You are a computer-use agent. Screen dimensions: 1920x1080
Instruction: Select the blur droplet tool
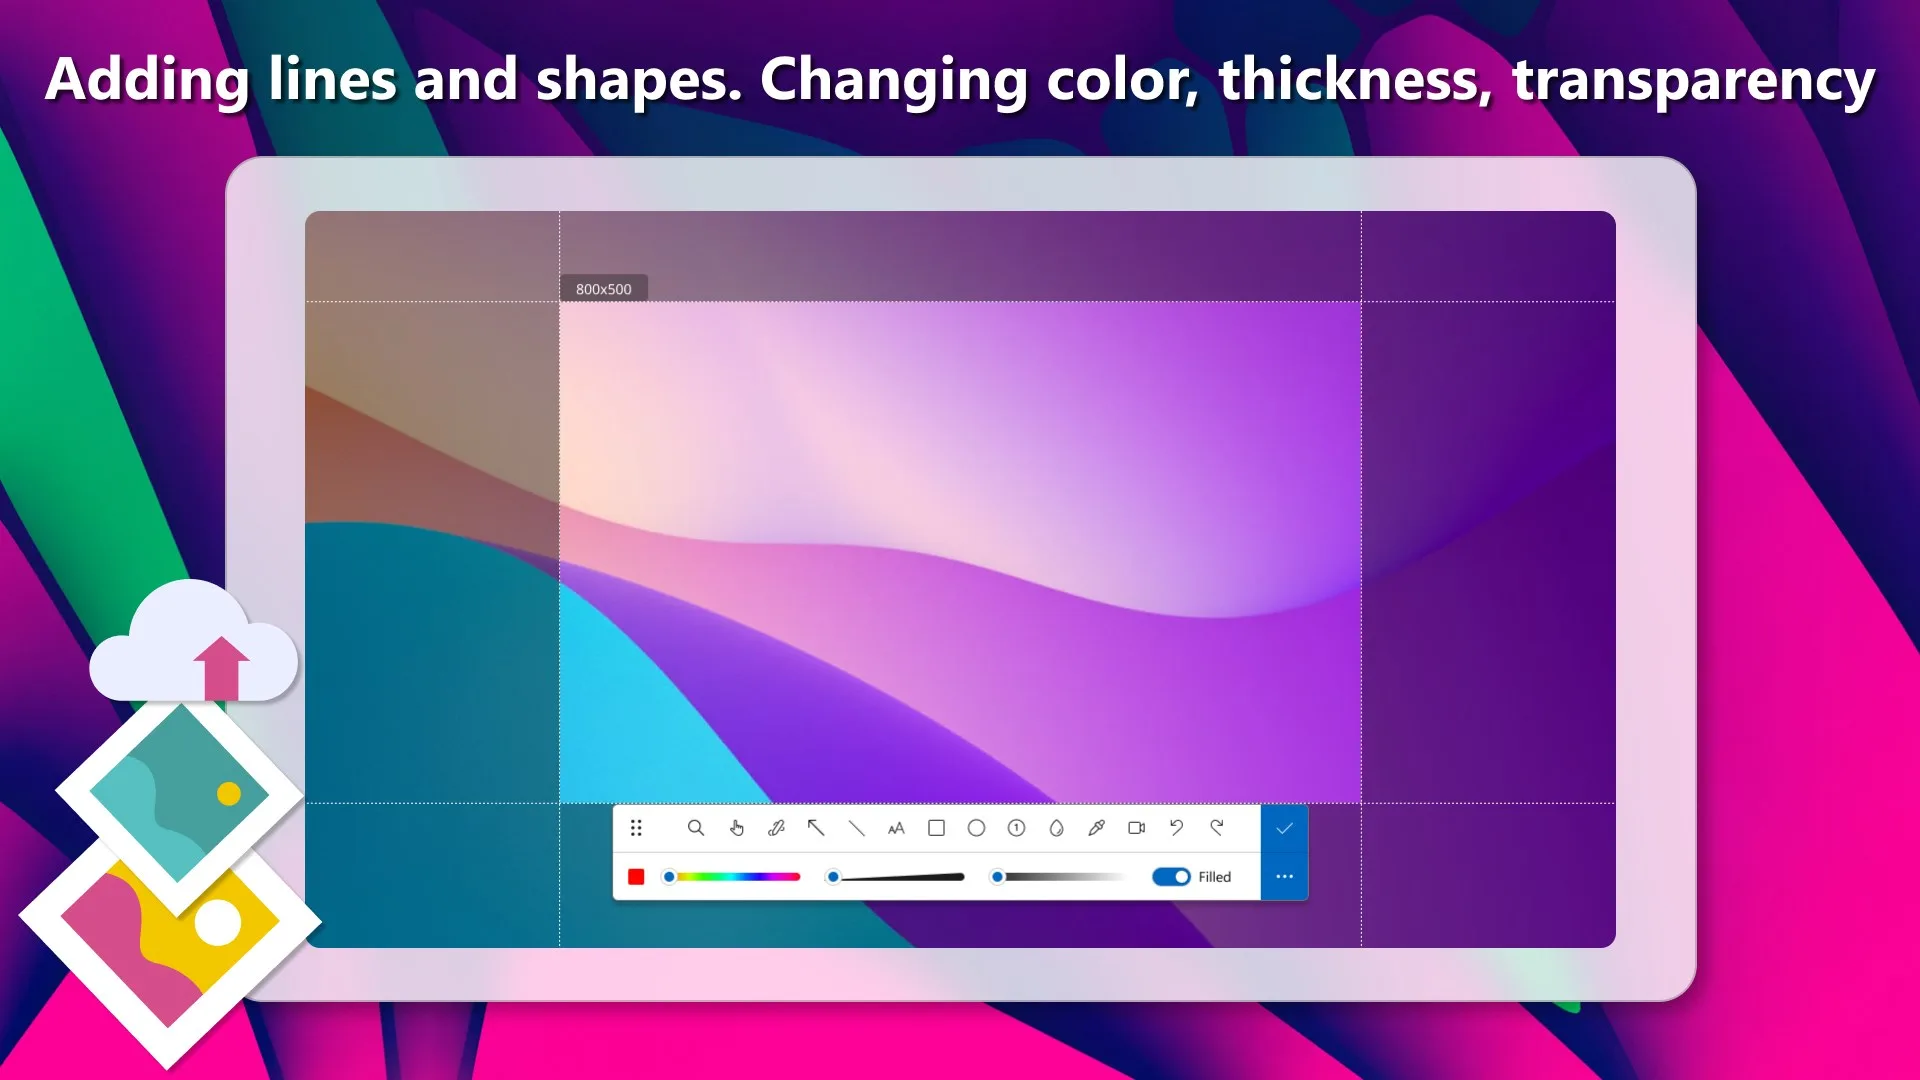1057,828
